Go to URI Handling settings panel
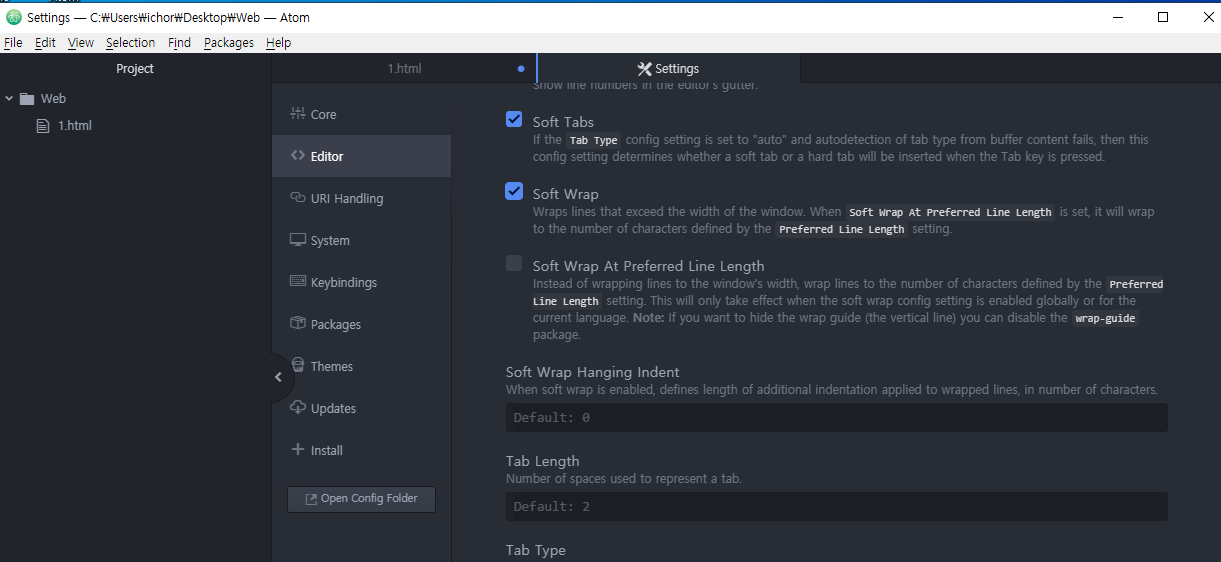This screenshot has height=562, width=1221. [361, 198]
